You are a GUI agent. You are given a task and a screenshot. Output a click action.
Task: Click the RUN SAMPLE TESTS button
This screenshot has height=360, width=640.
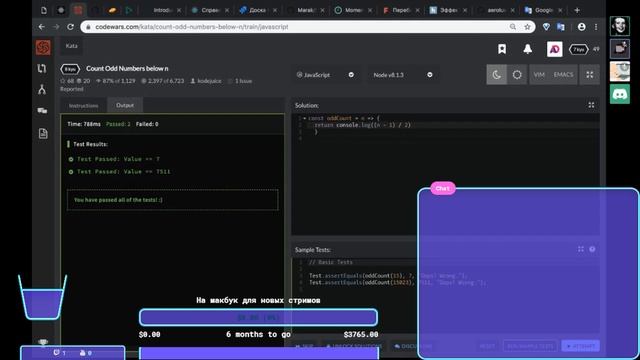point(530,346)
